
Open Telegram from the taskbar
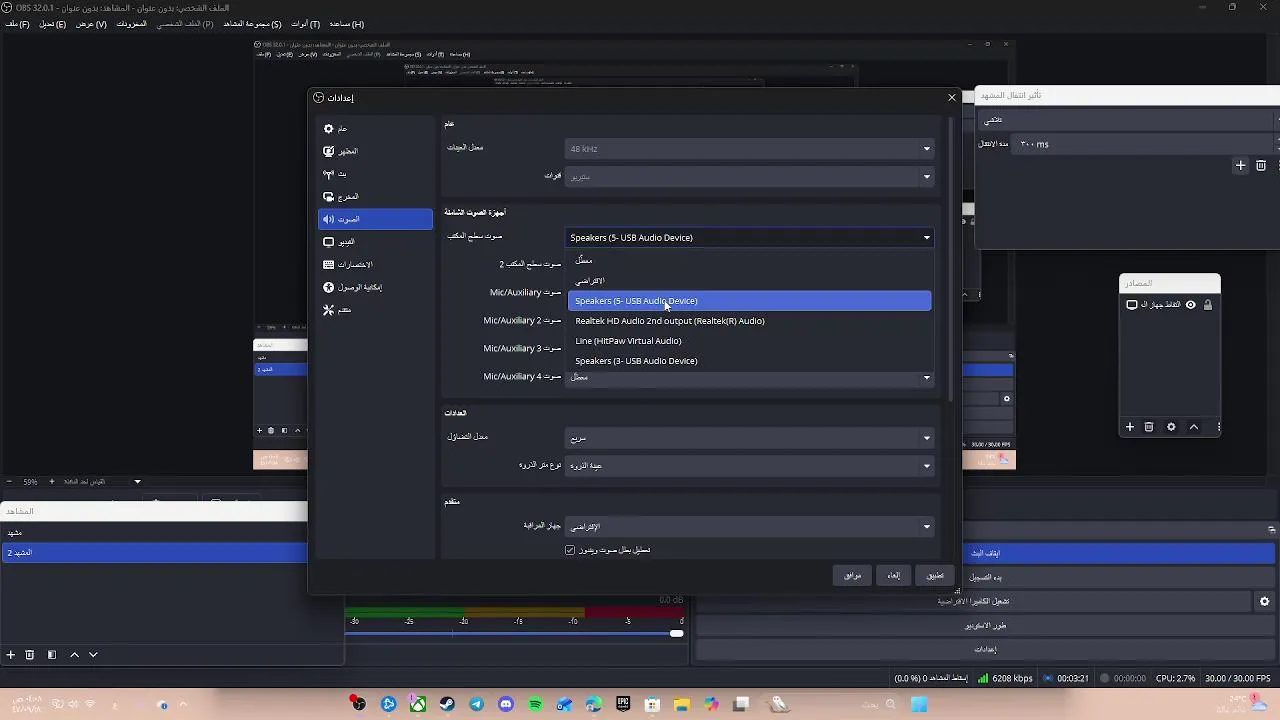[x=476, y=705]
